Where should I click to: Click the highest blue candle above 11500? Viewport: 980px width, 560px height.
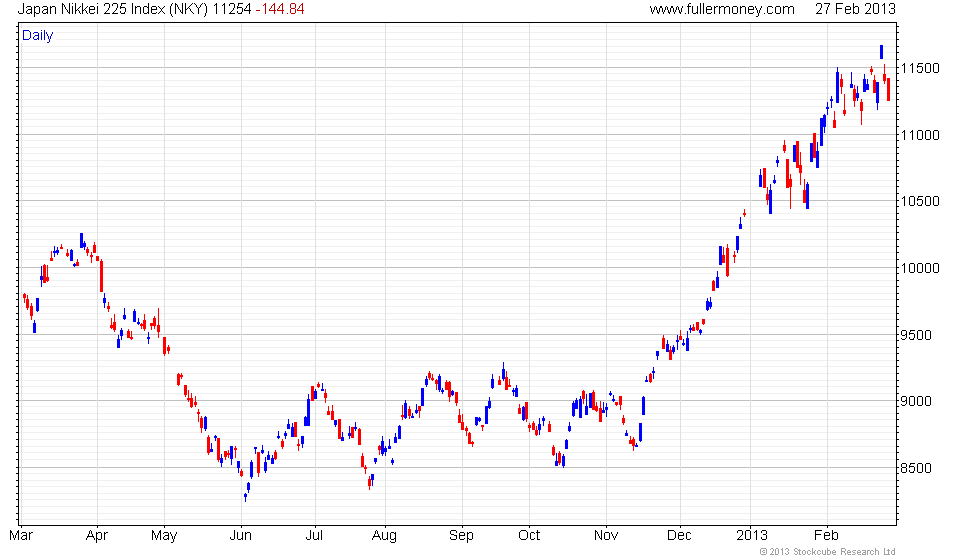tap(881, 52)
